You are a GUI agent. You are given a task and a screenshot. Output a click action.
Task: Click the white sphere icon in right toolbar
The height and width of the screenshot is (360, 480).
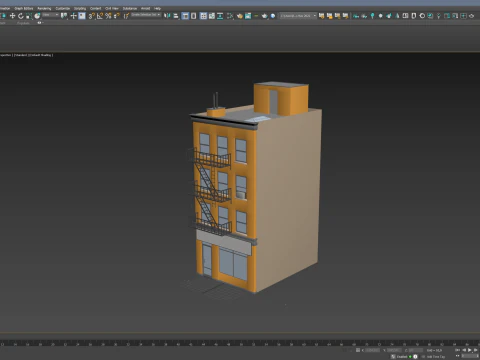tap(380, 16)
